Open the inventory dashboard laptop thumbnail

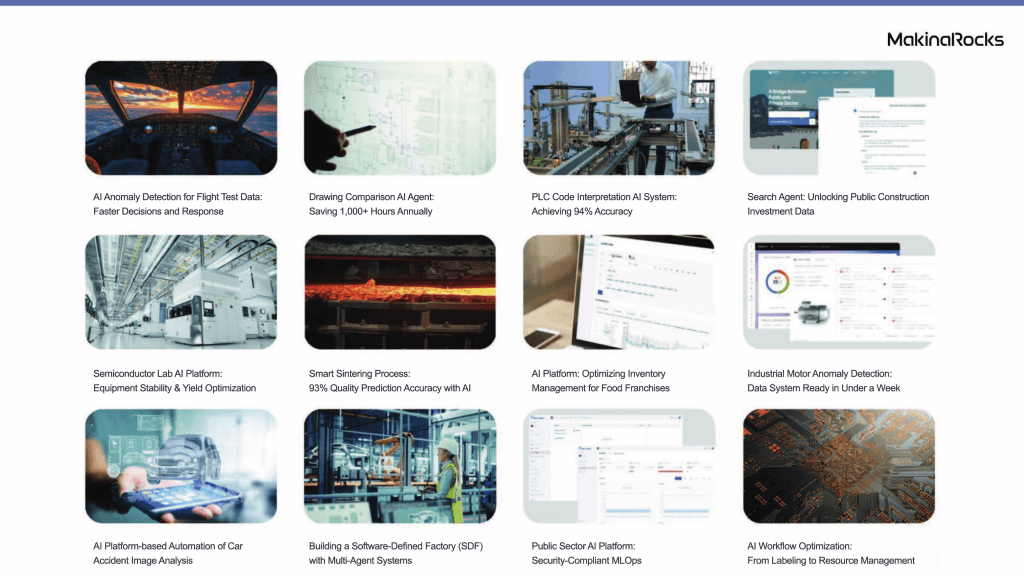click(x=619, y=292)
